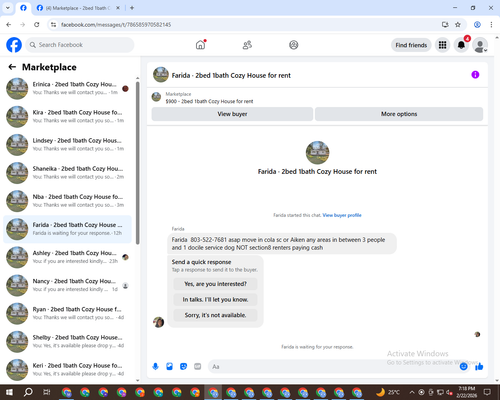This screenshot has height=400, width=500.
Task: Open taskbar clock showing 7:18 PM
Action: click(x=467, y=392)
